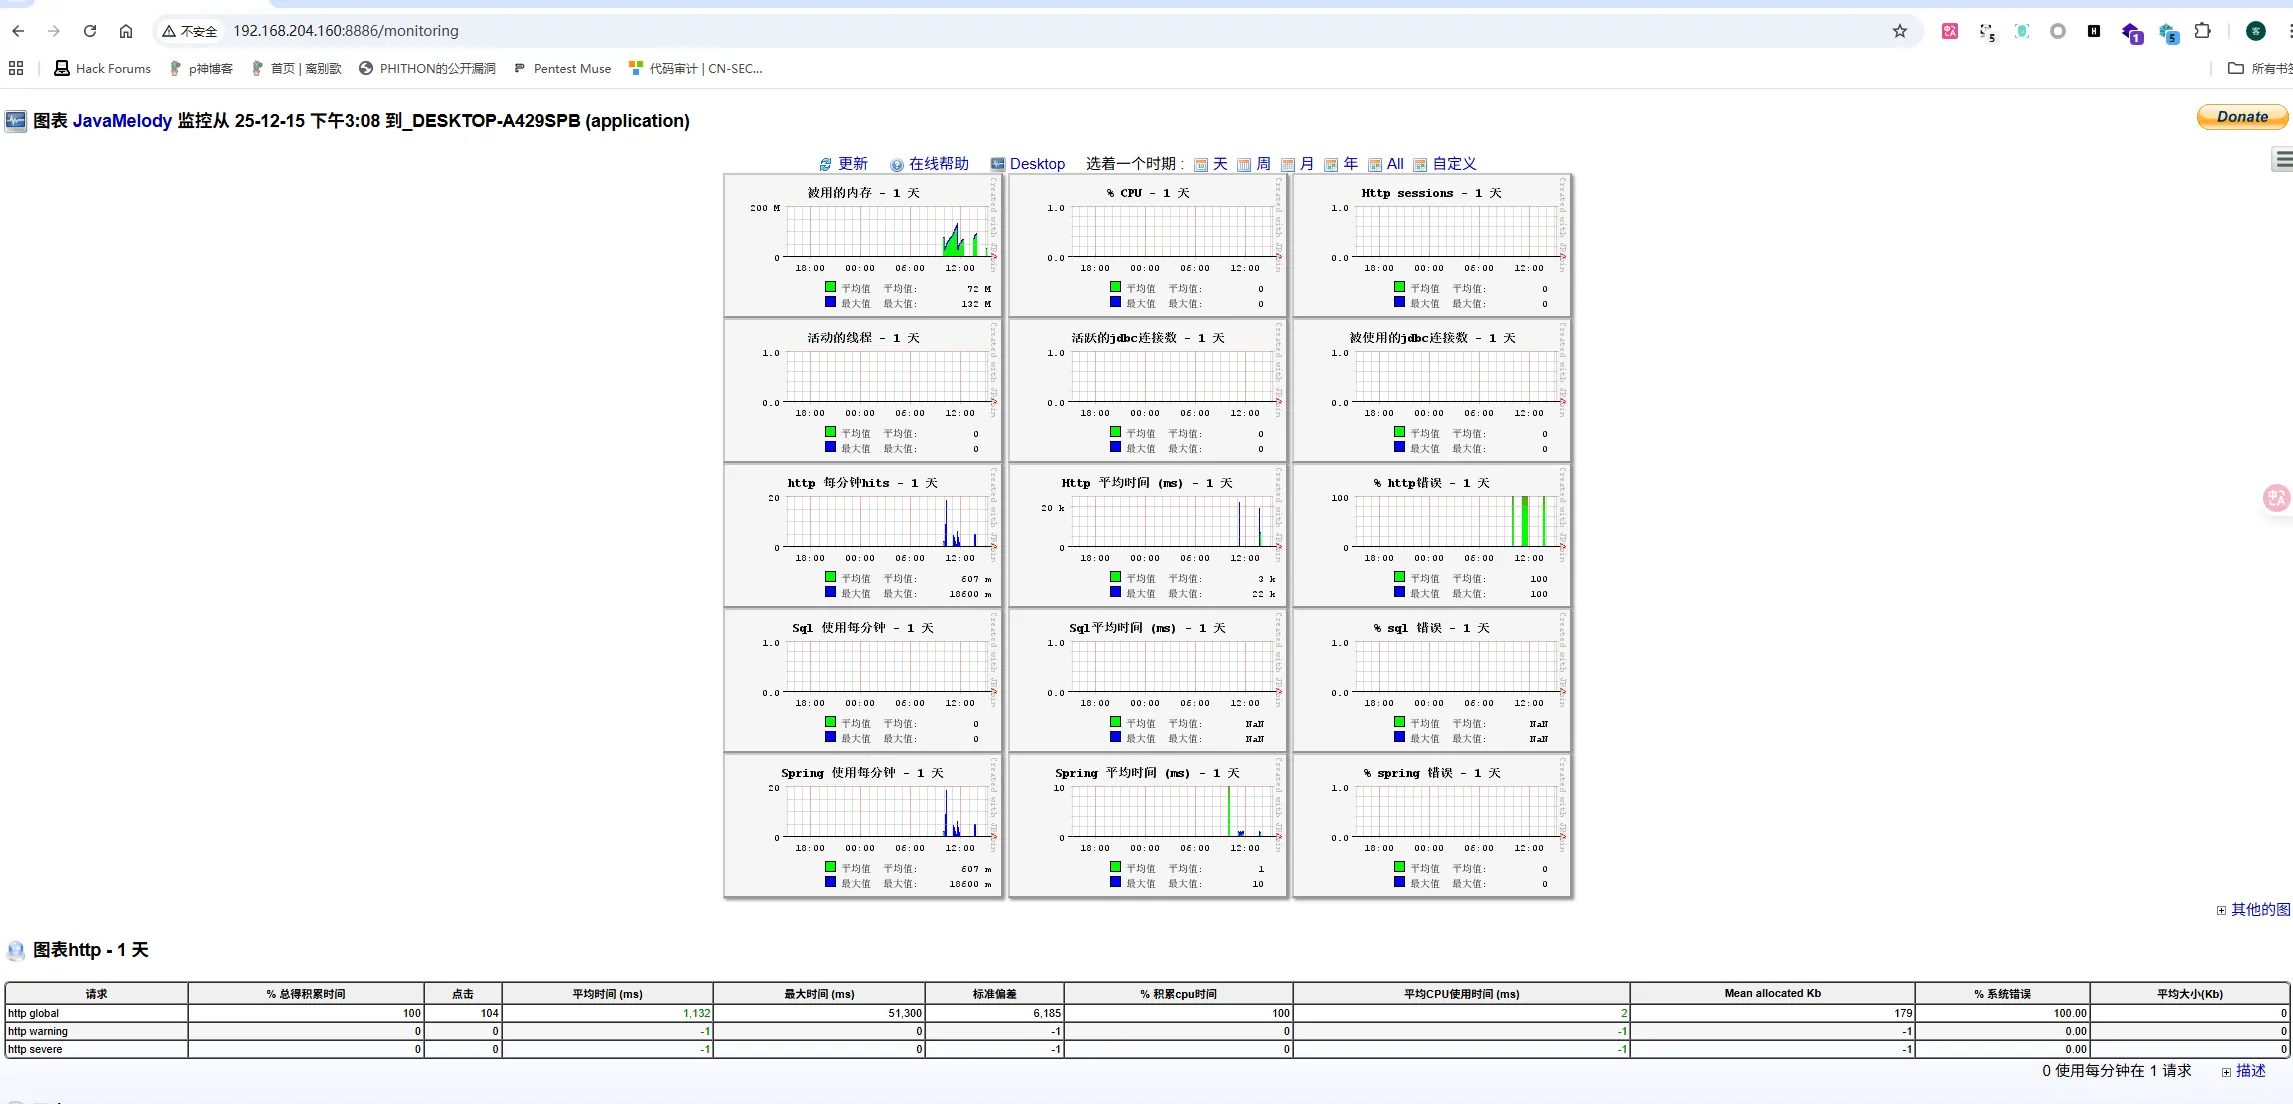Screen dimensions: 2293x1104
Task: Open browser extensions puzzle icon
Action: (x=2202, y=31)
